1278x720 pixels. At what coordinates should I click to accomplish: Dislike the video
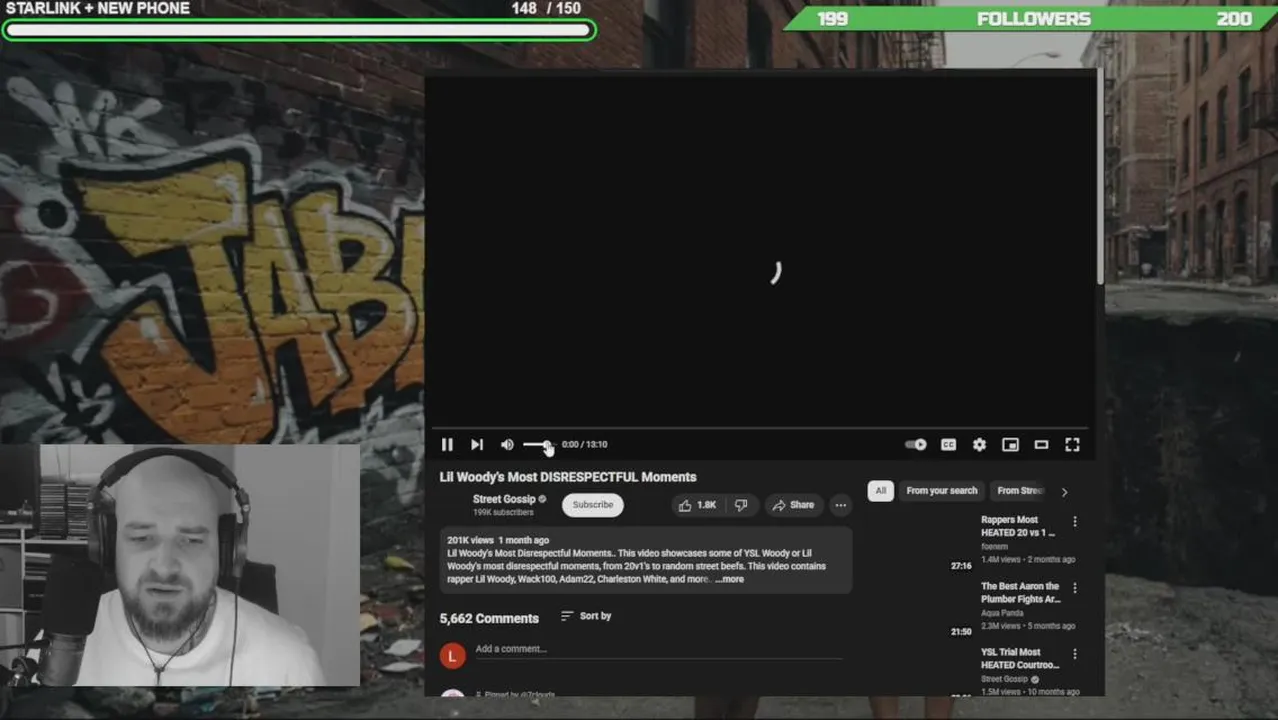741,505
